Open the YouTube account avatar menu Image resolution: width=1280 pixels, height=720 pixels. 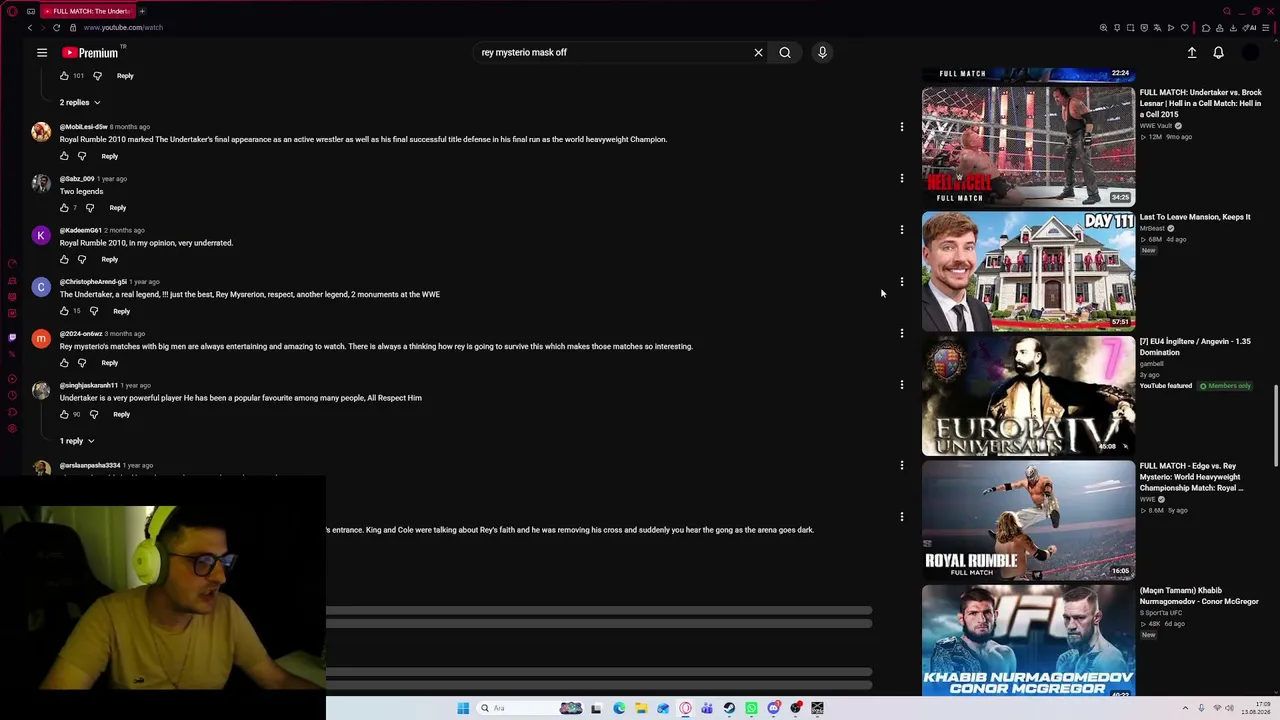click(1250, 52)
